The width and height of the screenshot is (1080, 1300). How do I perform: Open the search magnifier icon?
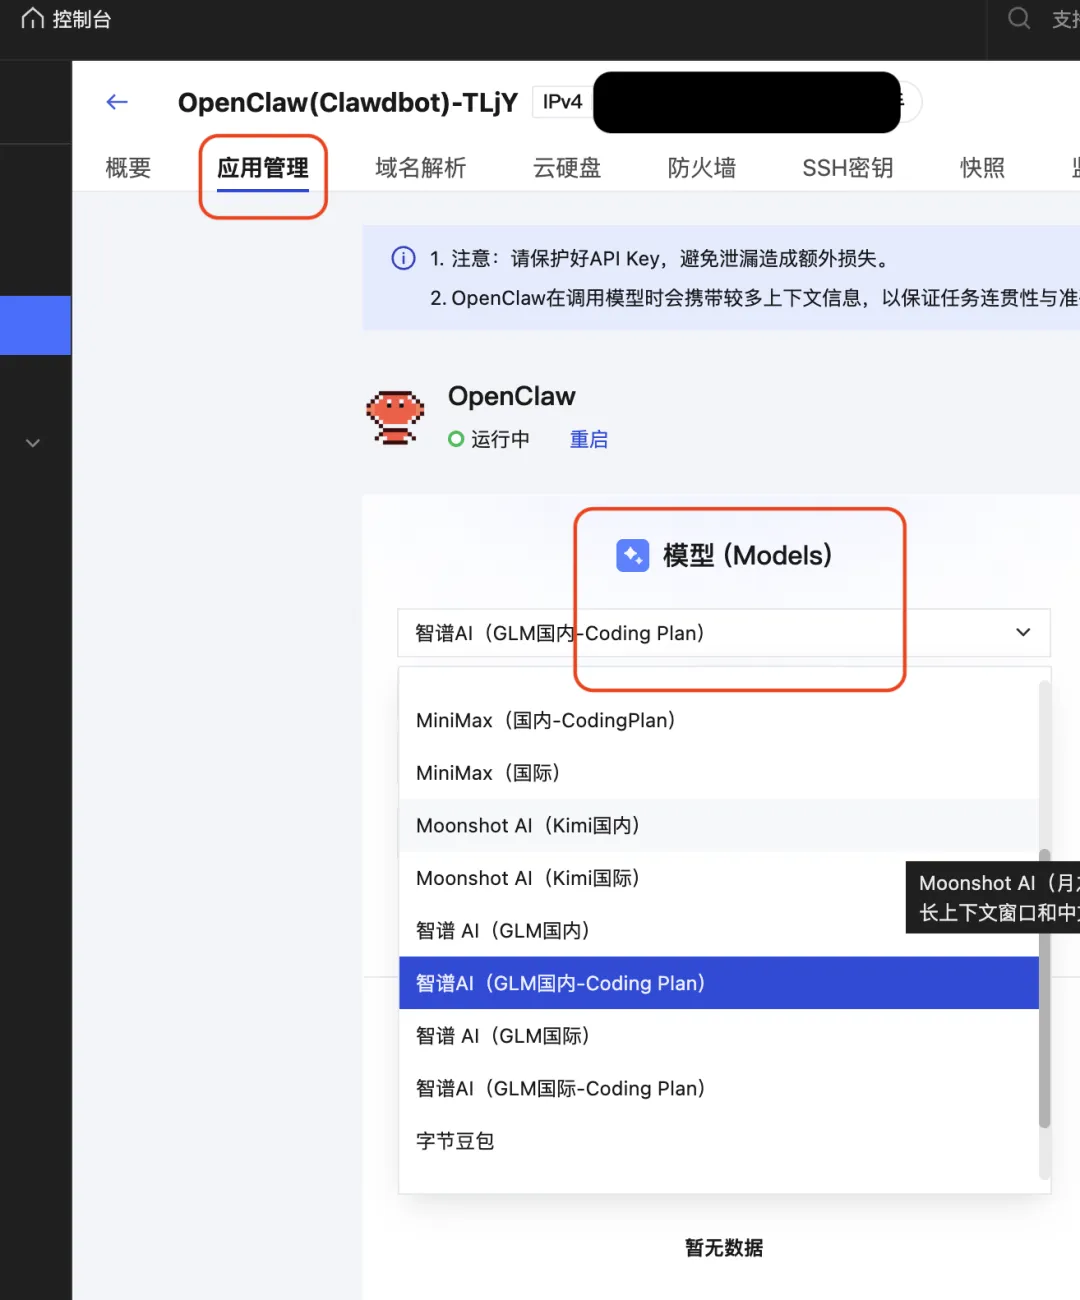tap(1019, 18)
